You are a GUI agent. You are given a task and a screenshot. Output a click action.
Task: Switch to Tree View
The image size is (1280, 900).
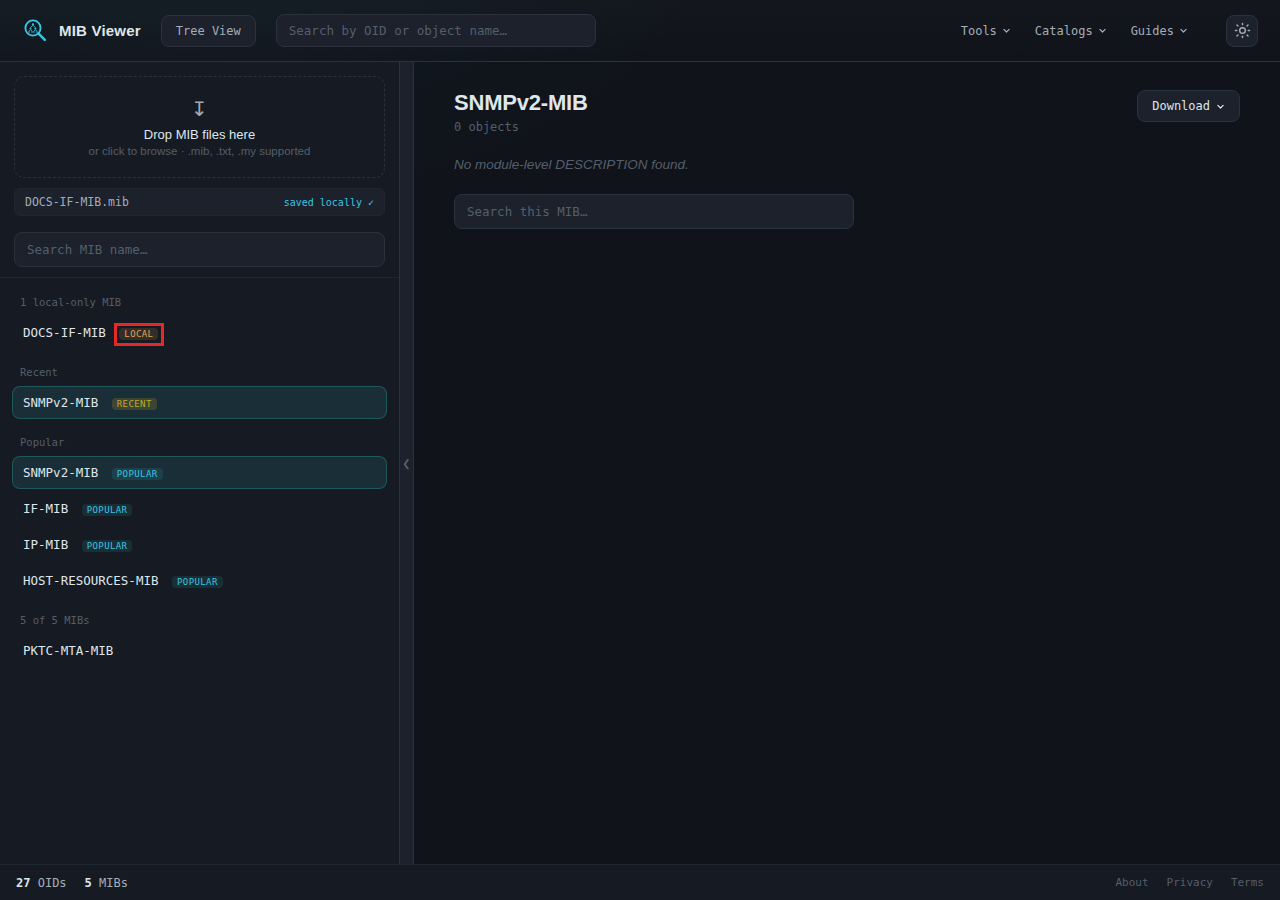click(x=208, y=30)
